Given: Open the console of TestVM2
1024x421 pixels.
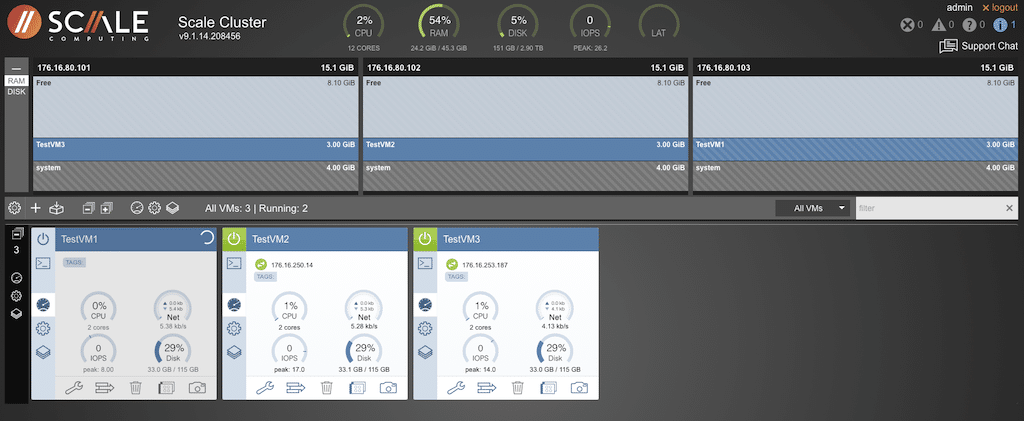Looking at the screenshot, I should pos(234,263).
